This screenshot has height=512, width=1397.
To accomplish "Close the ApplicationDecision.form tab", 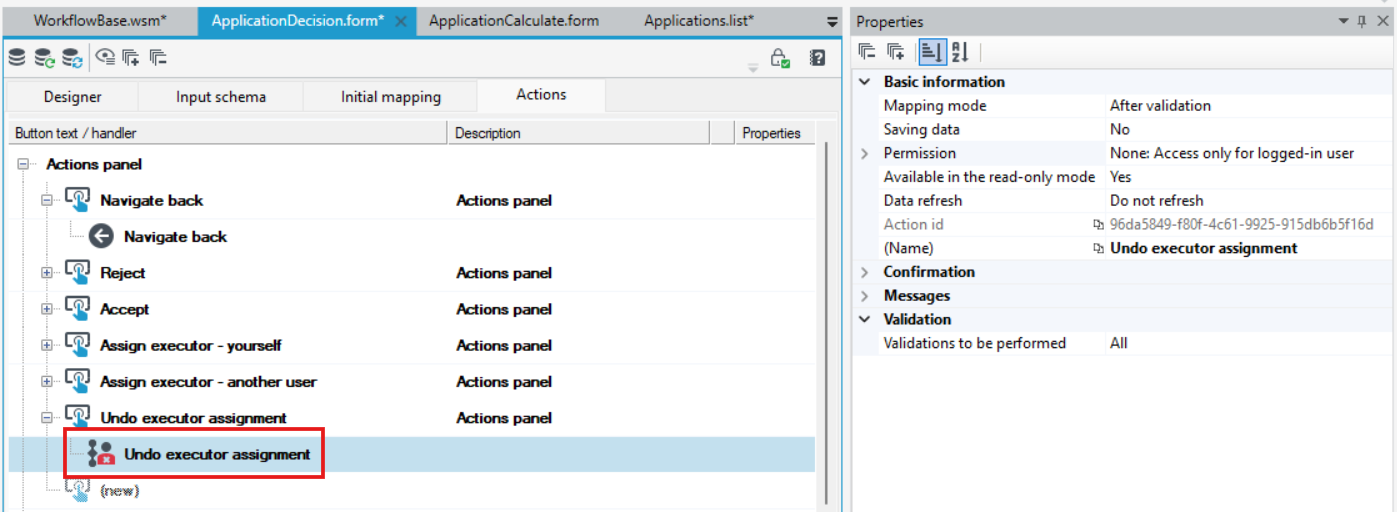I will [401, 21].
